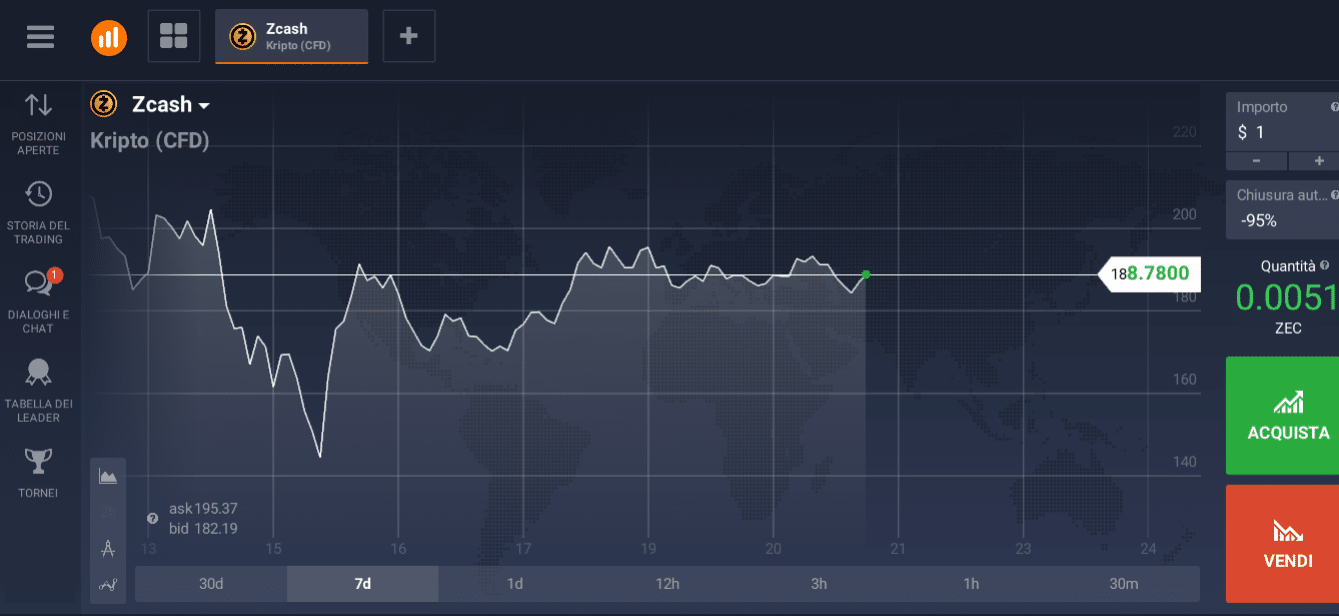
Task: Click the 0.0051 quantity value
Action: click(x=1286, y=298)
